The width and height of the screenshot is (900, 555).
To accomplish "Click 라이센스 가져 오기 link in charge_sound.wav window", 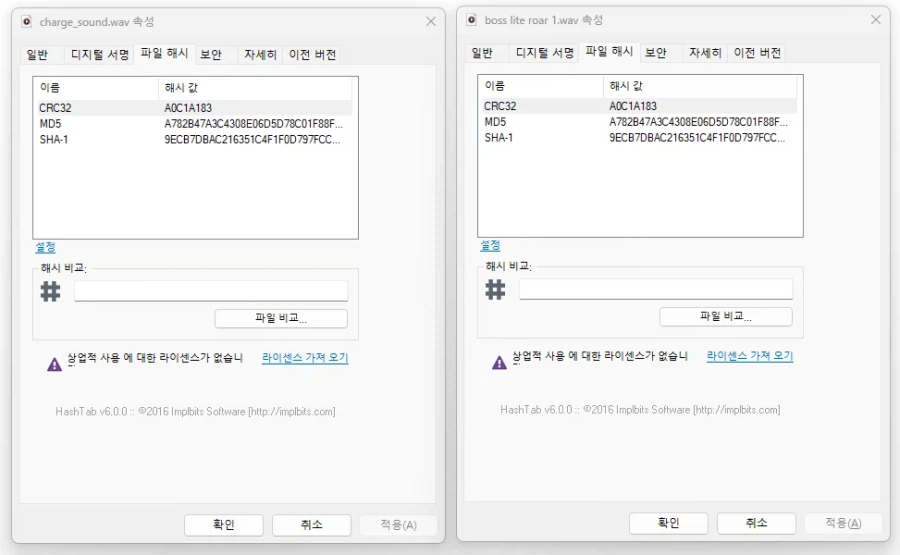I will point(305,358).
